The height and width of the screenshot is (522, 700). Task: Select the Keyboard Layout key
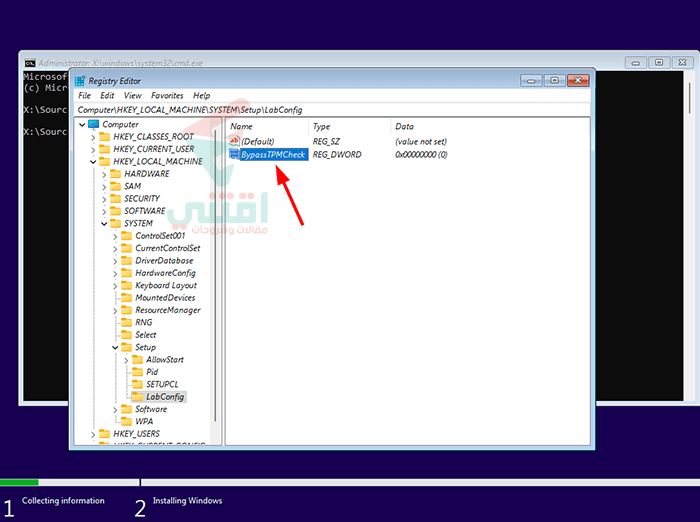pos(166,285)
